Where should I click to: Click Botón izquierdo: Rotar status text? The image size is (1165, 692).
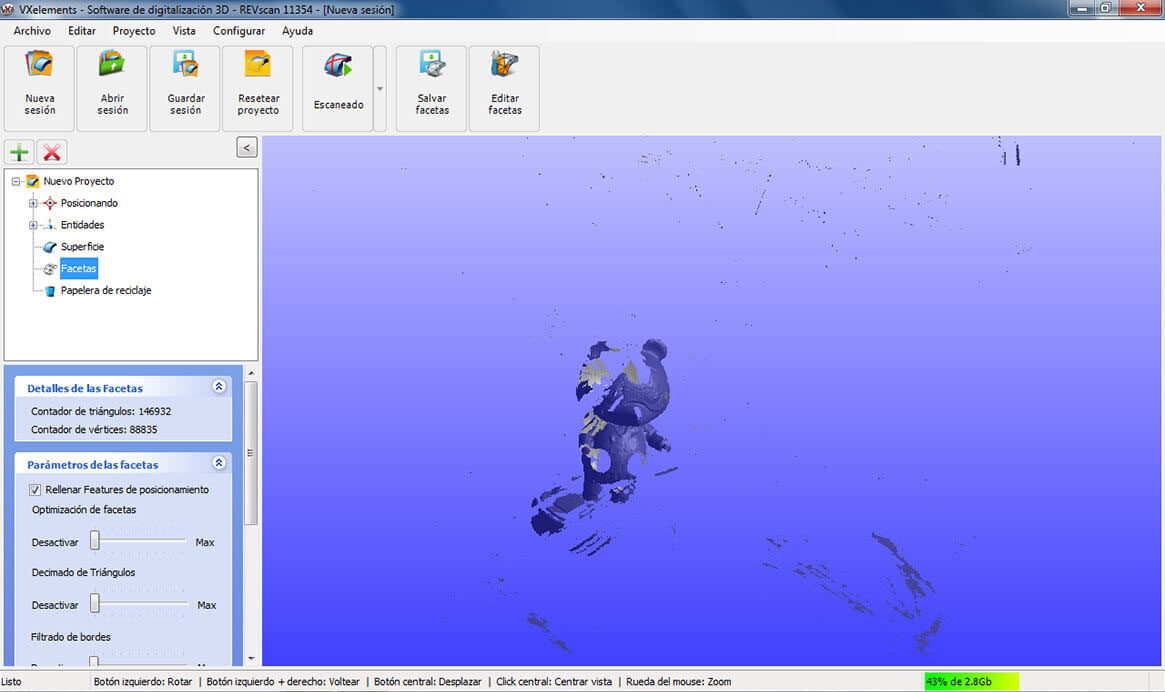coord(143,682)
